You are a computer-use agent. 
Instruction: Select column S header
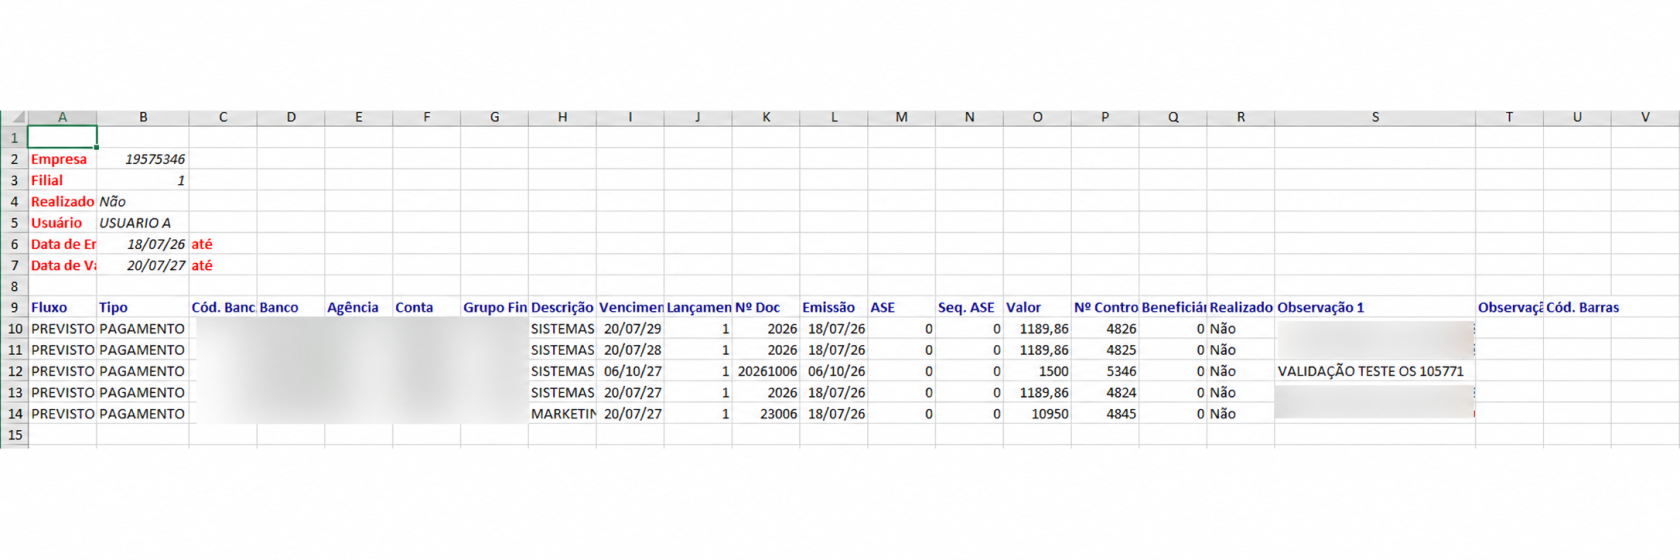(x=1375, y=117)
